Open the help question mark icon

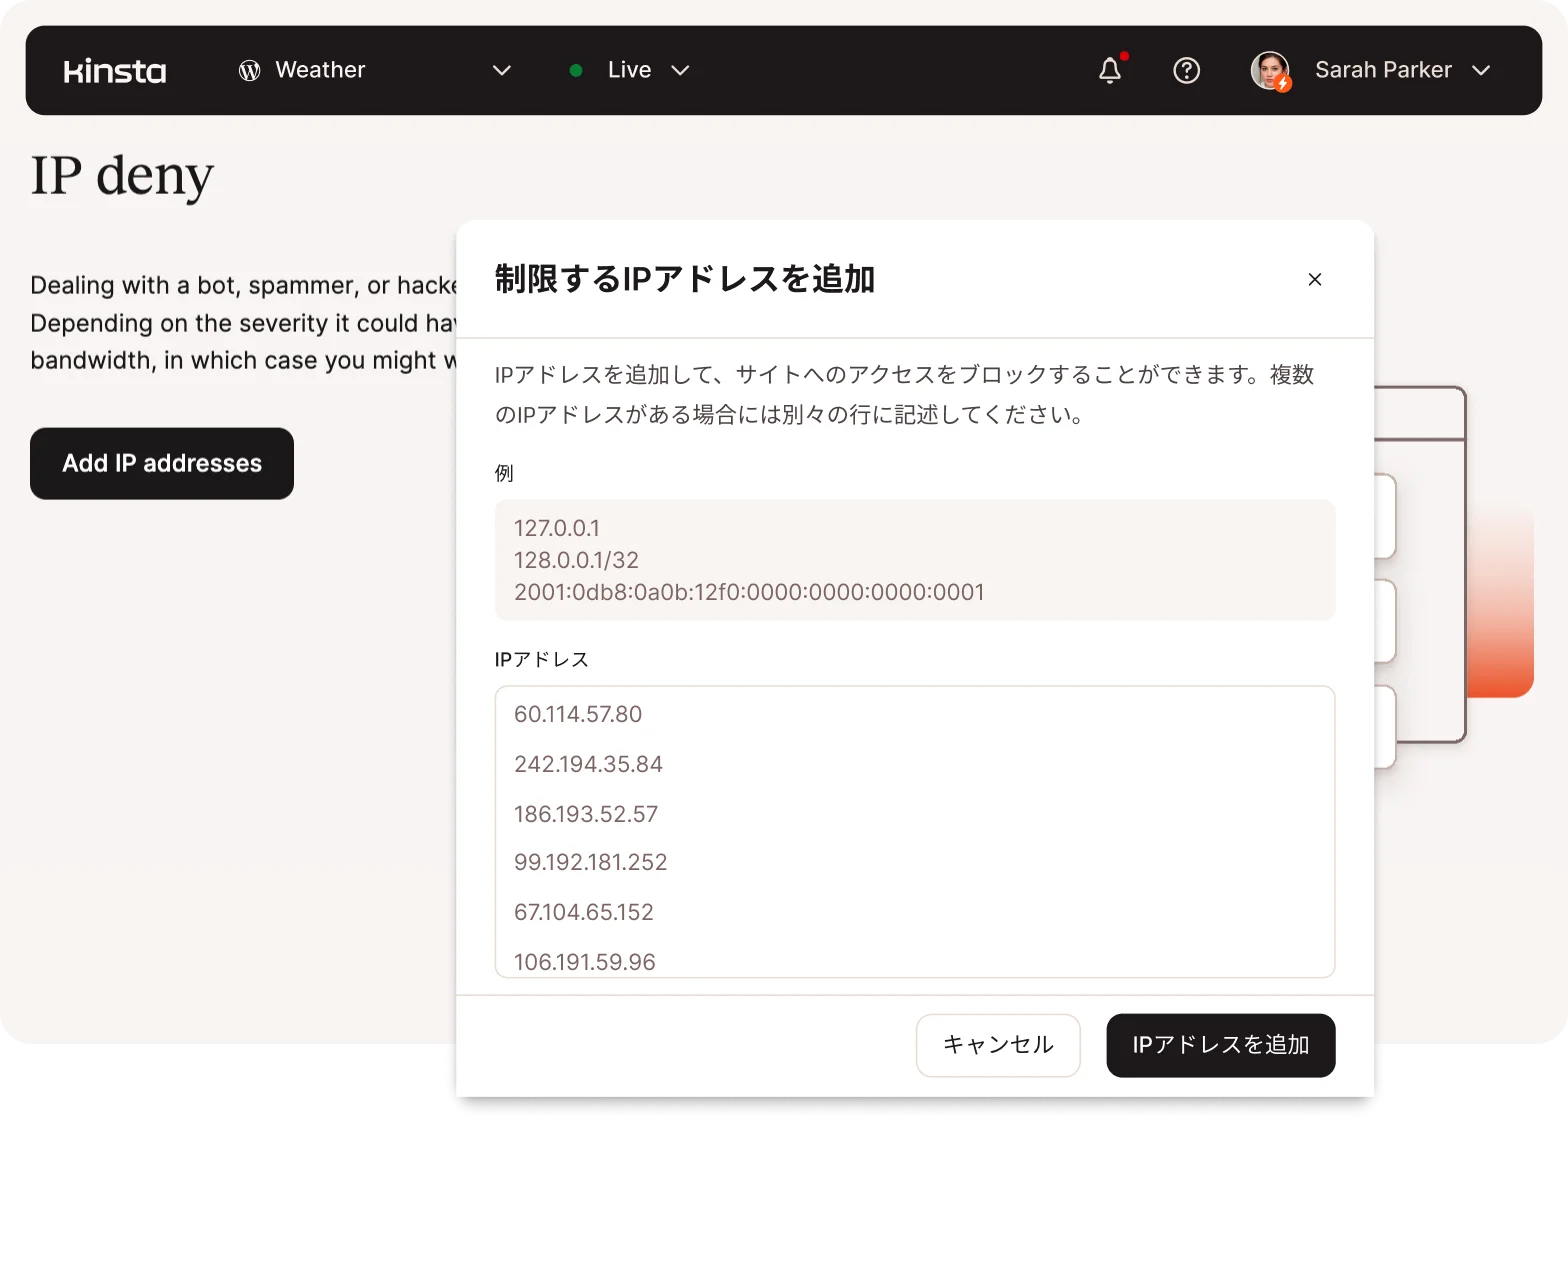[1186, 71]
